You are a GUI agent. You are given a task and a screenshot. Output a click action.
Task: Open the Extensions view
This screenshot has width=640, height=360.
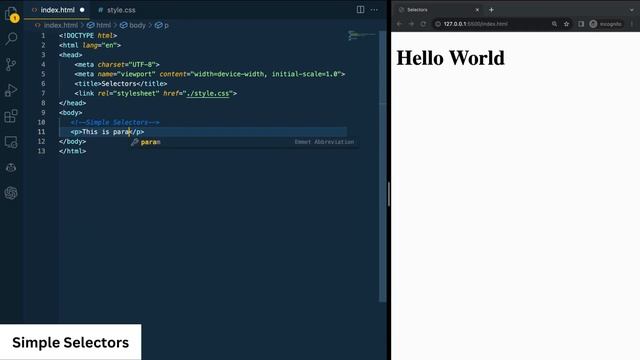click(11, 116)
